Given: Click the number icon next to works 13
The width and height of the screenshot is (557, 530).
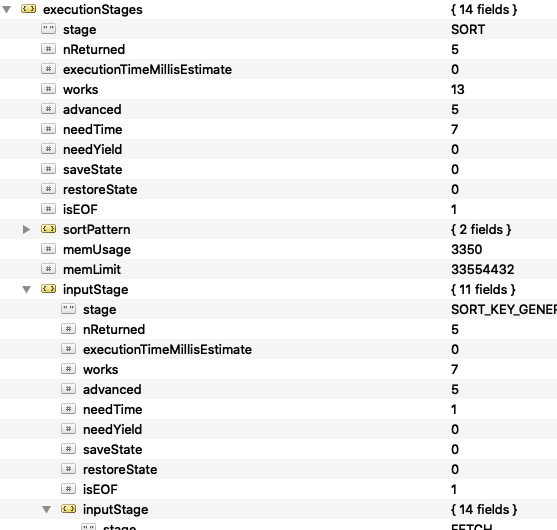Looking at the screenshot, I should pos(49,89).
